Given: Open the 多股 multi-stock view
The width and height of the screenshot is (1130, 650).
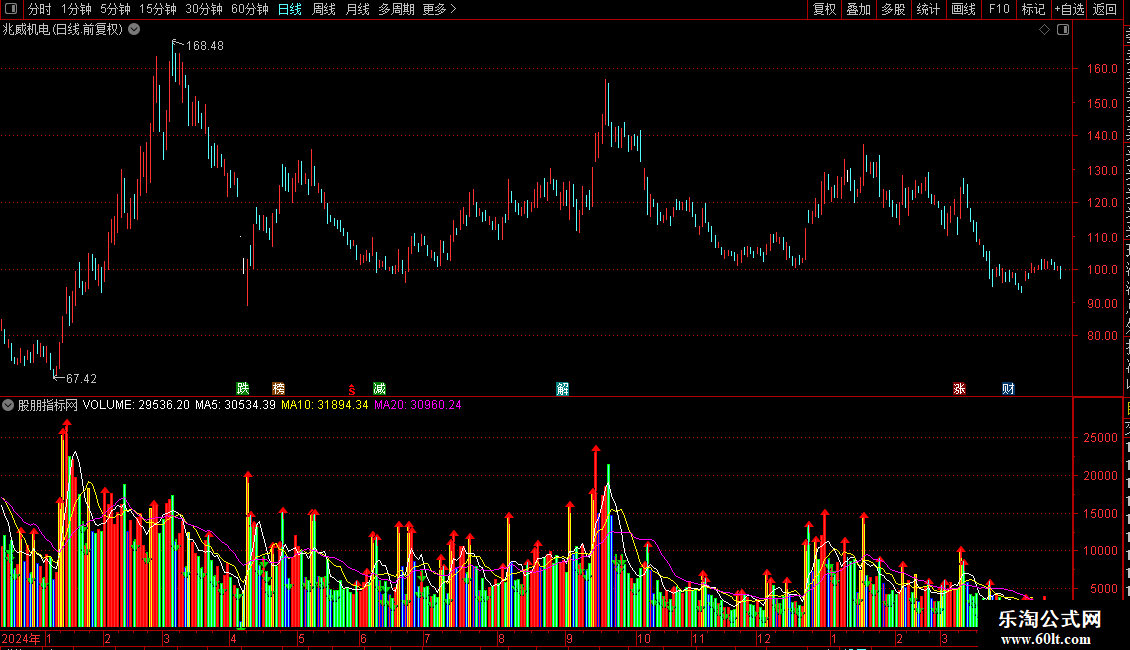Looking at the screenshot, I should point(893,9).
